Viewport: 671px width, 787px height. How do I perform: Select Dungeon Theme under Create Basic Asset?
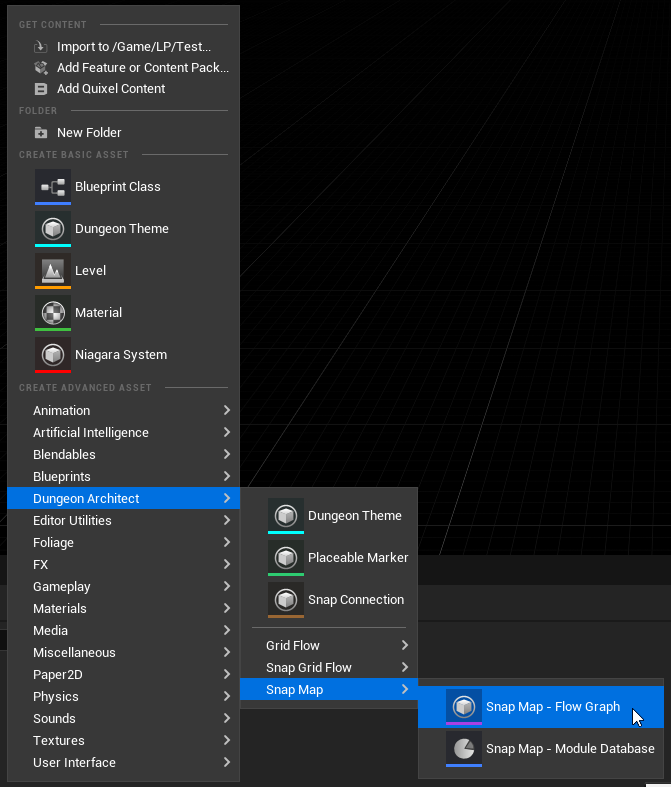click(x=123, y=229)
